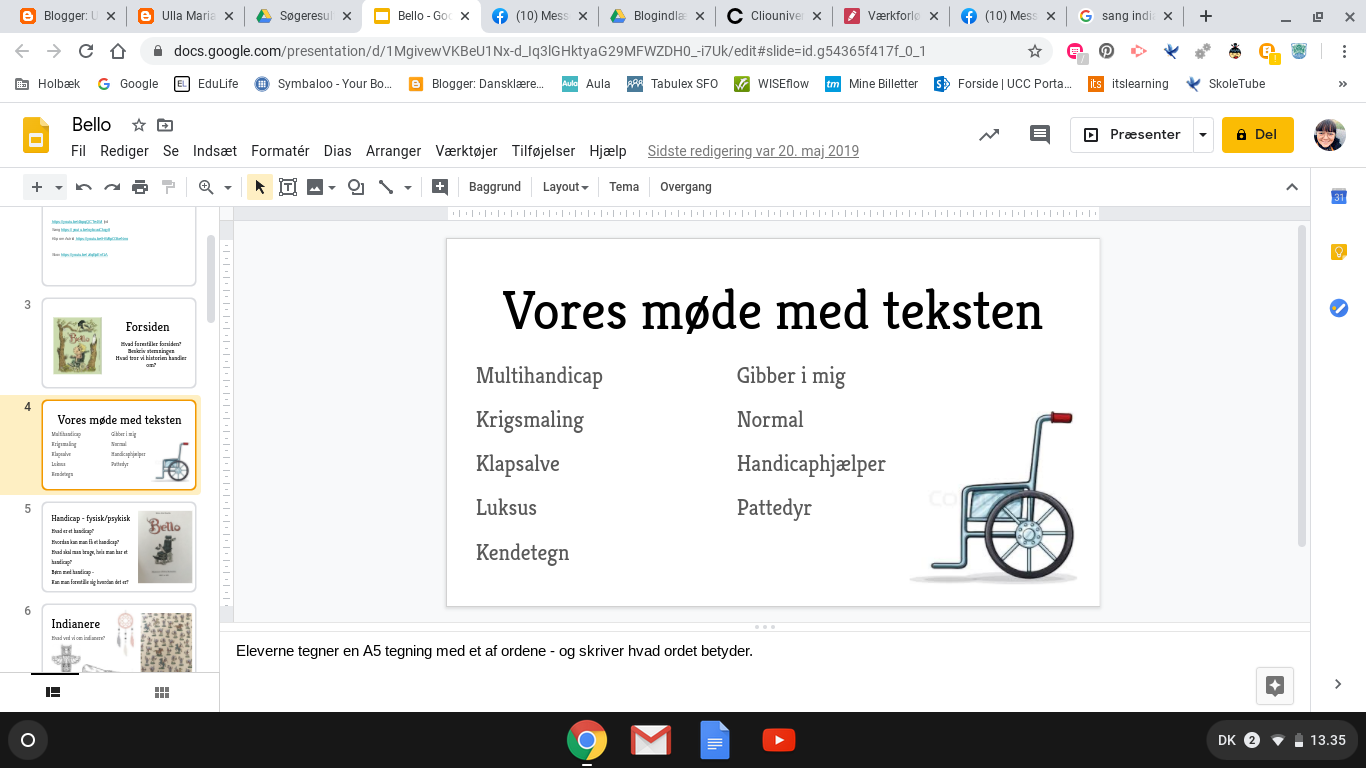Image resolution: width=1366 pixels, height=768 pixels.
Task: Switch to the Cliouniver browser tab
Action: (776, 16)
